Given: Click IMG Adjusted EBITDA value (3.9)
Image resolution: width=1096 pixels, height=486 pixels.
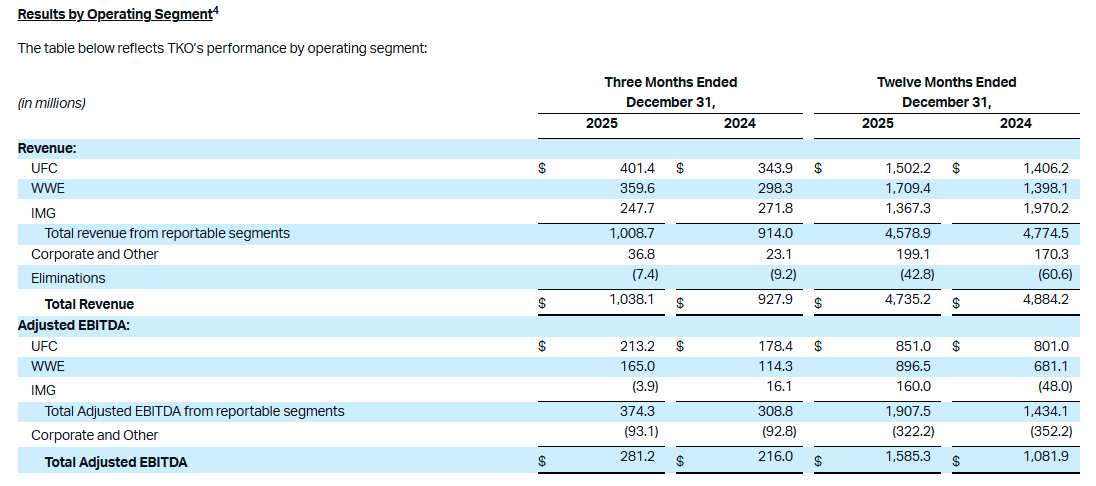Looking at the screenshot, I should (644, 386).
